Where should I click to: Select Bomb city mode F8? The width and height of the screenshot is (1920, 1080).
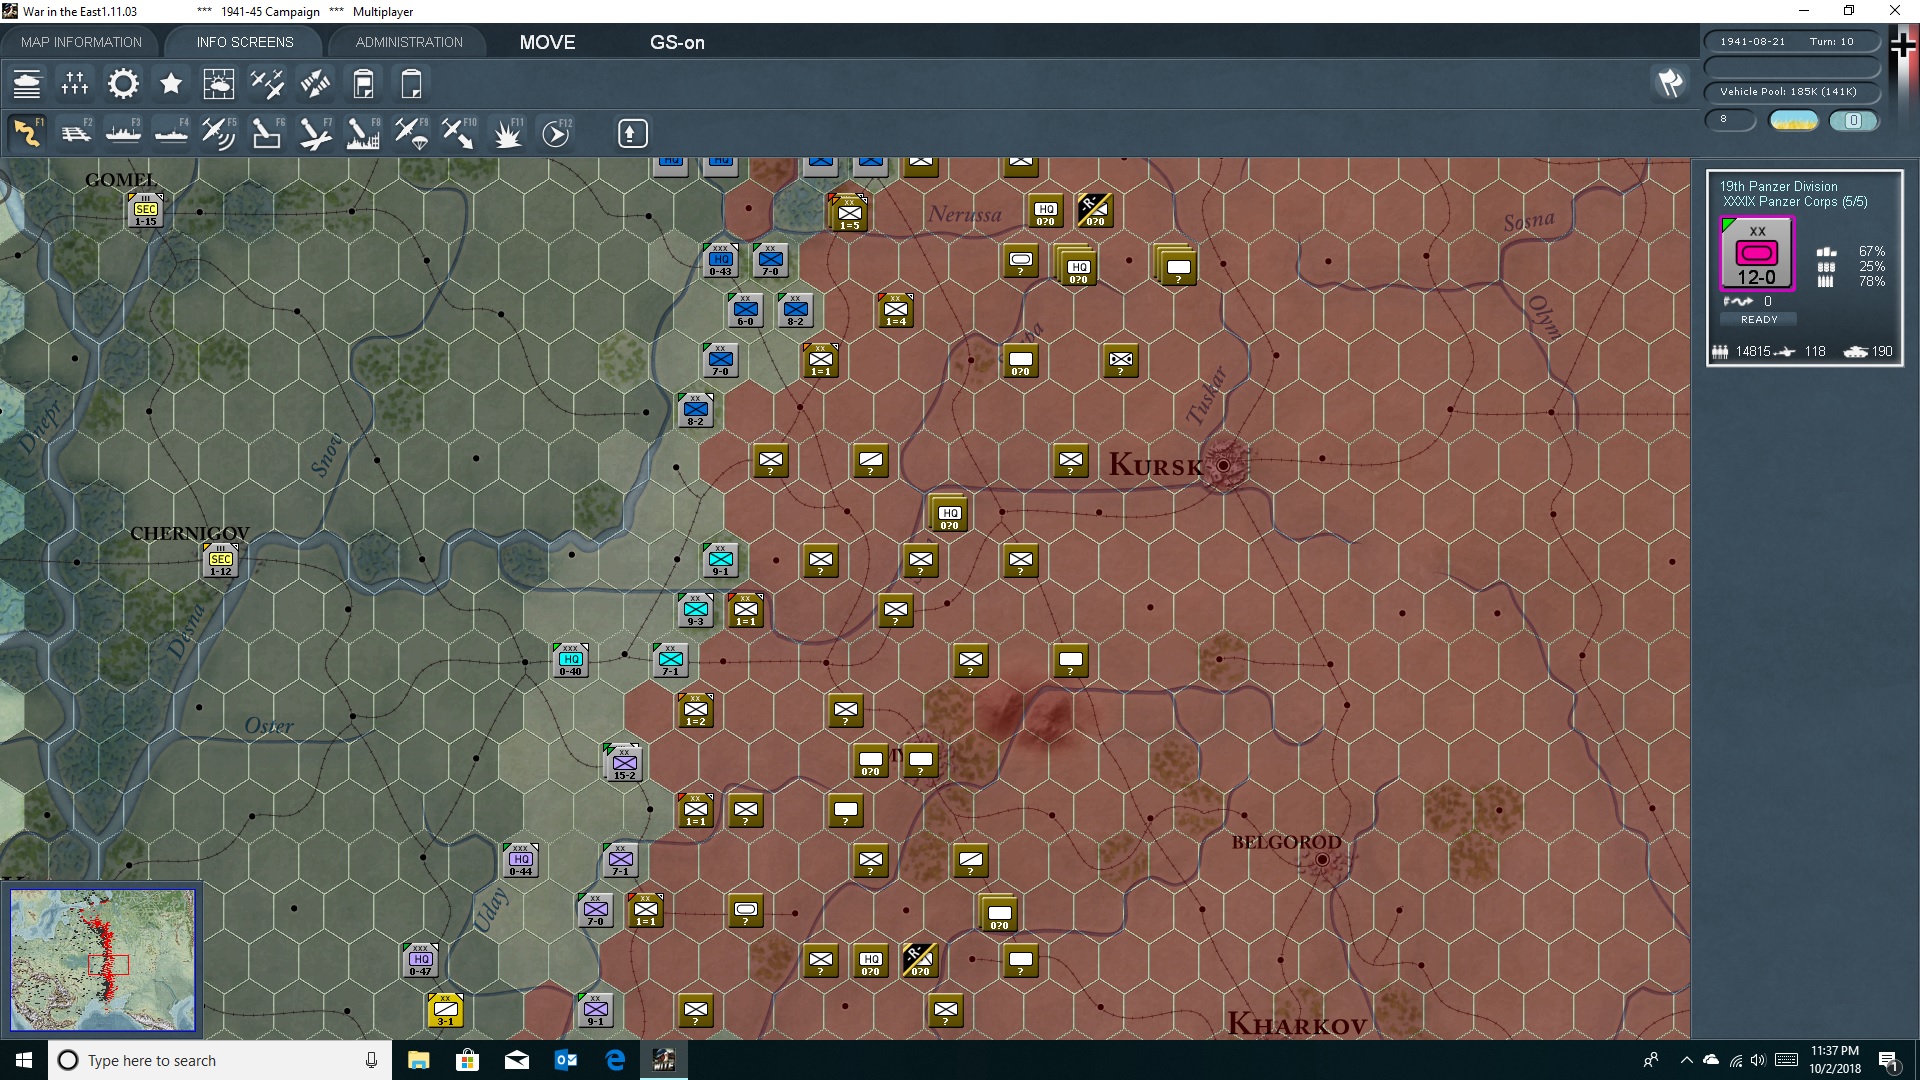pos(363,133)
